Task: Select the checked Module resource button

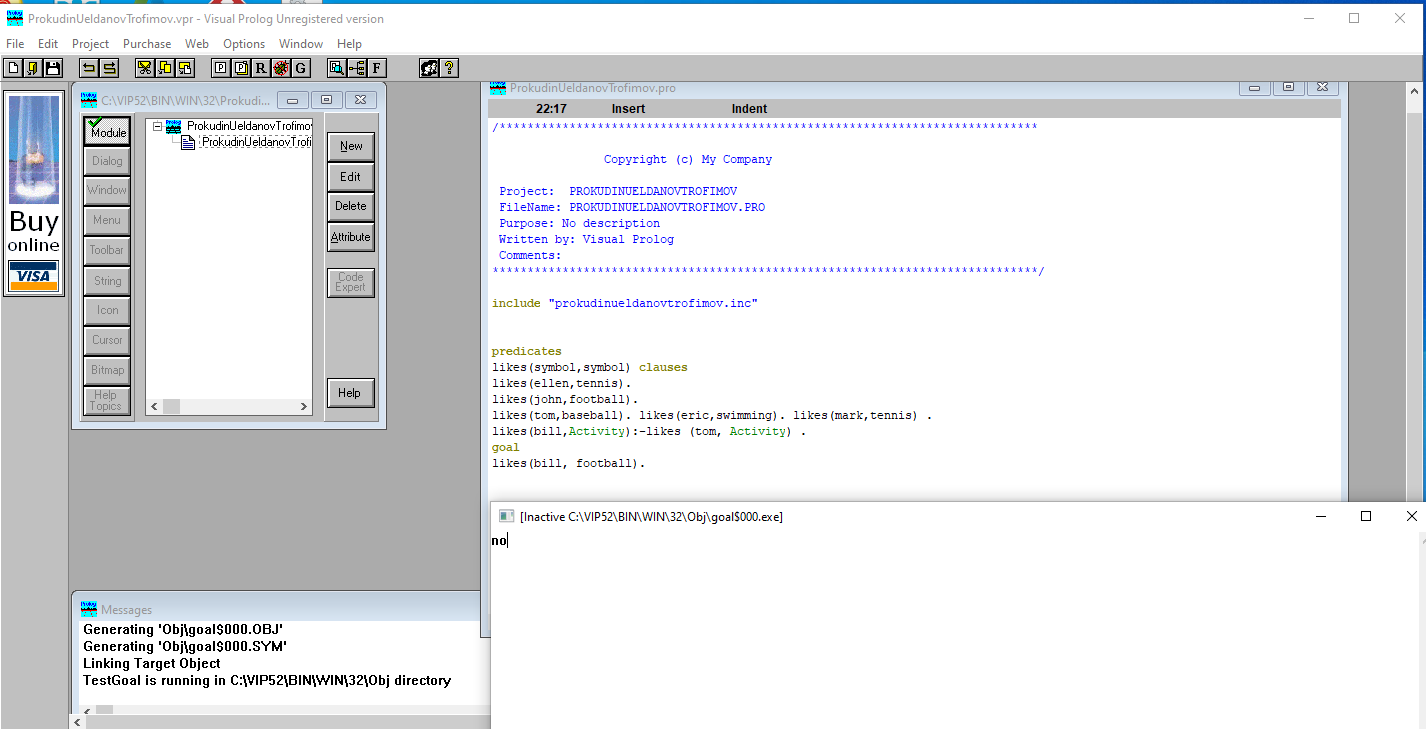Action: point(107,131)
